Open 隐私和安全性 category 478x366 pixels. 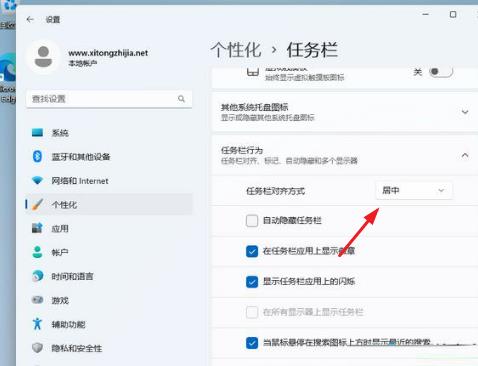coord(109,348)
